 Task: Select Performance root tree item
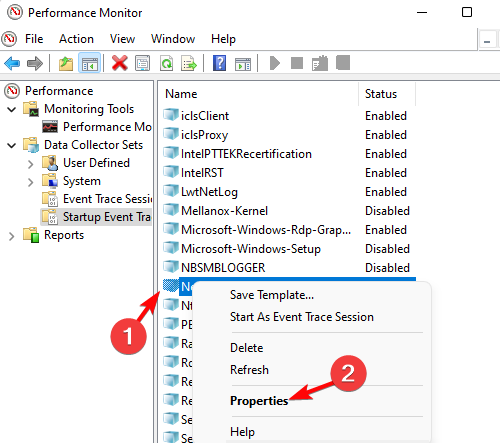59,91
